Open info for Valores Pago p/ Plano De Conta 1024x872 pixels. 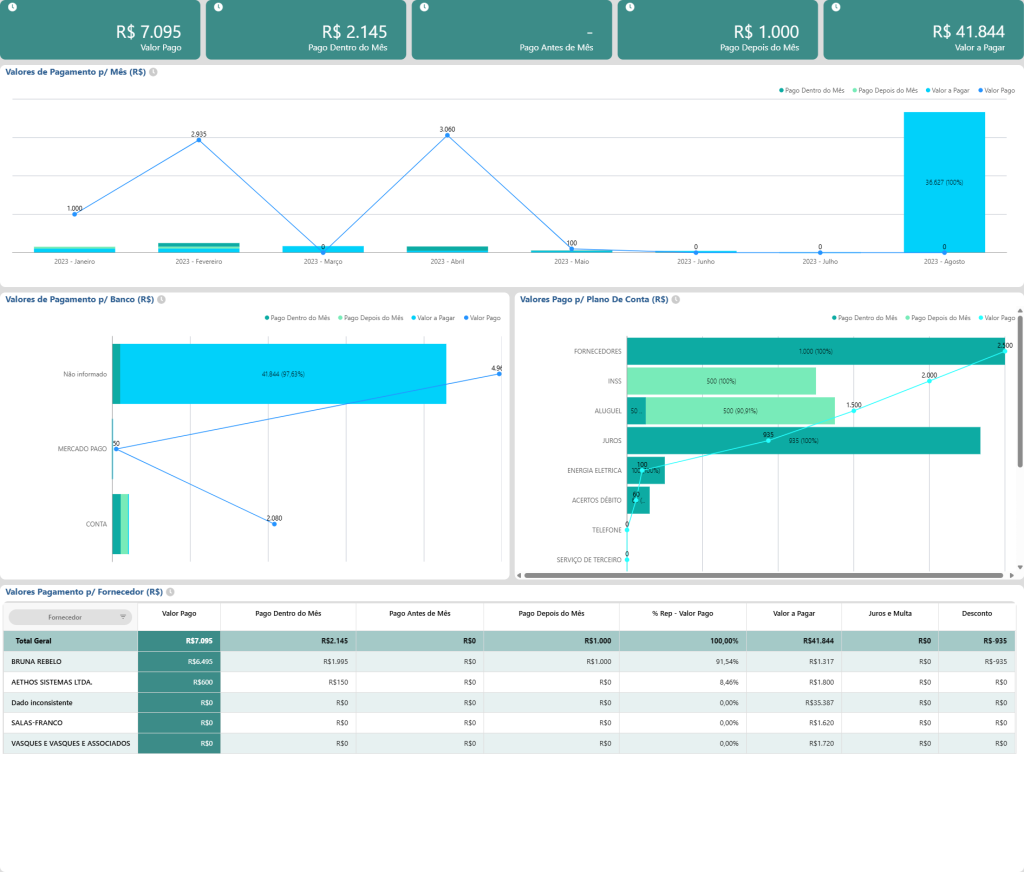pyautogui.click(x=676, y=298)
